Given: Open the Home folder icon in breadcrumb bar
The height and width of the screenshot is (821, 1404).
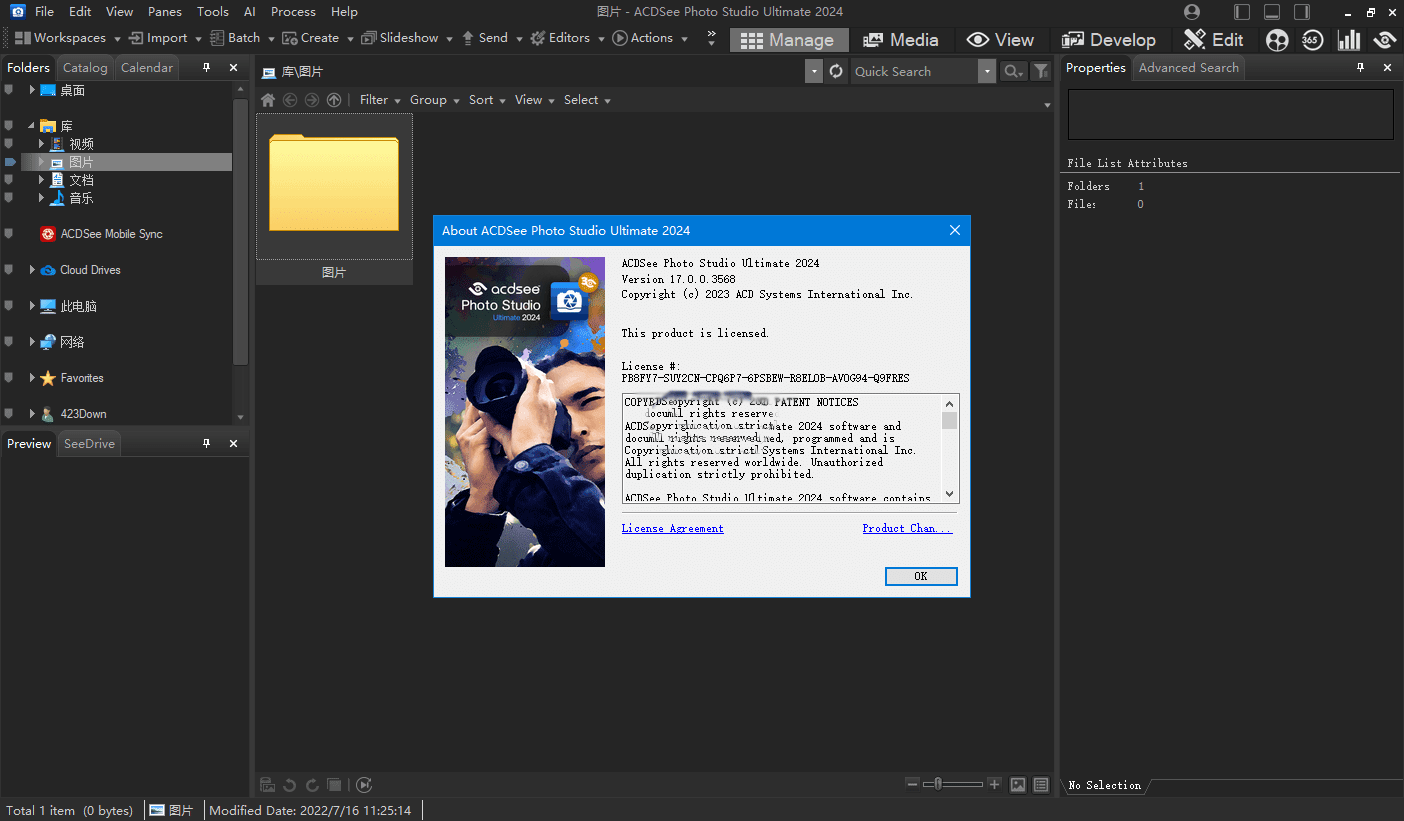Looking at the screenshot, I should [x=267, y=99].
